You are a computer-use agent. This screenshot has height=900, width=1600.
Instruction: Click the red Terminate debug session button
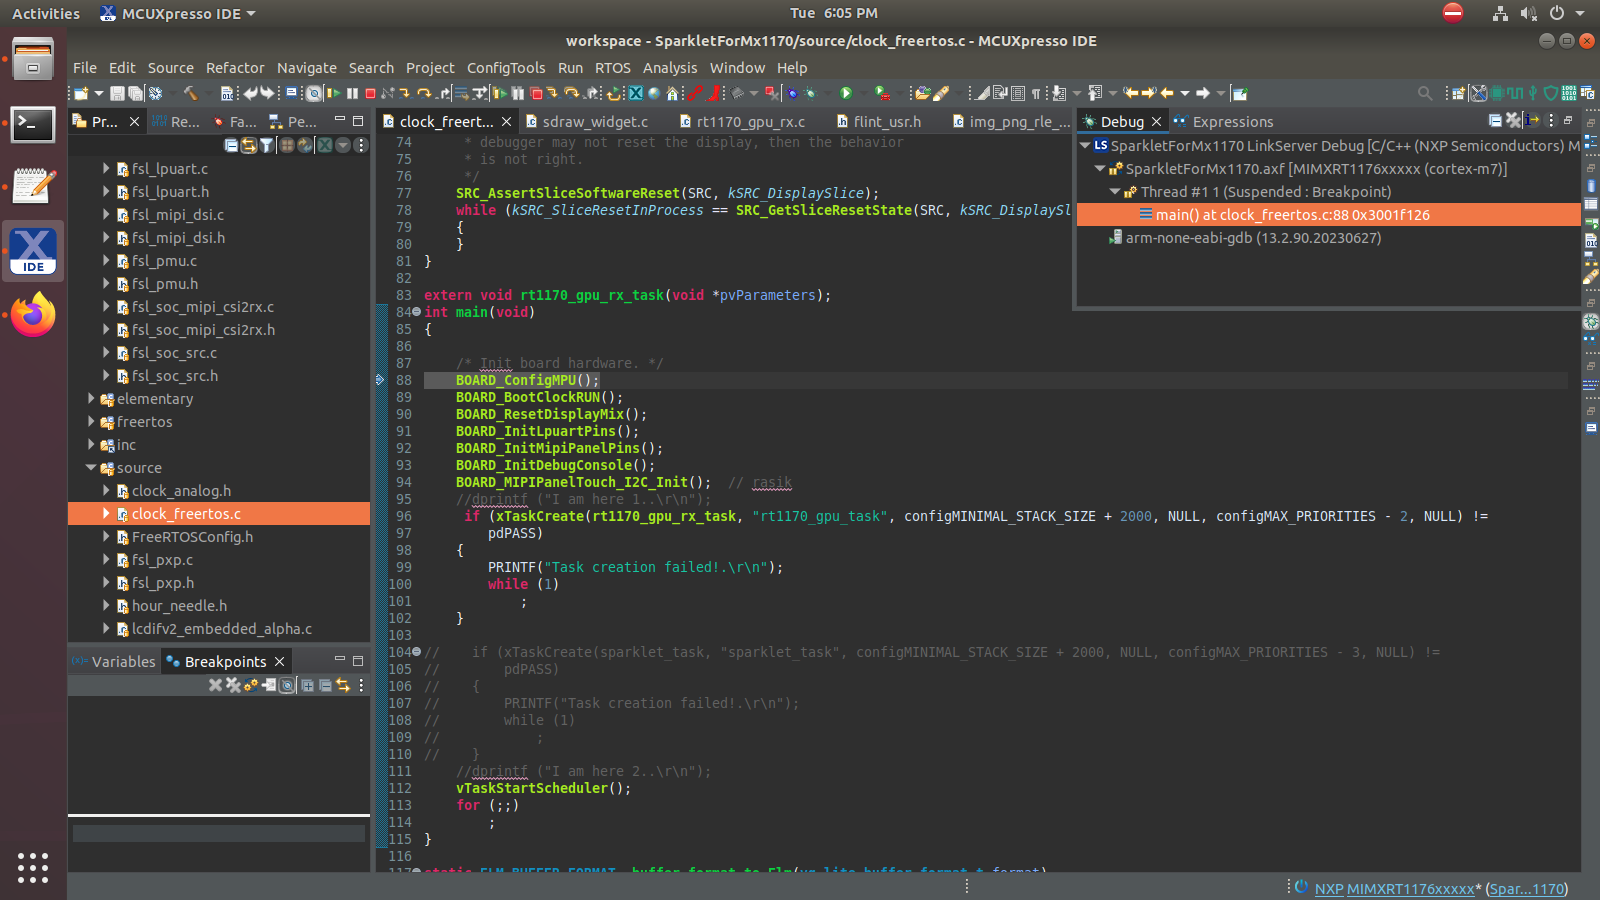point(370,93)
